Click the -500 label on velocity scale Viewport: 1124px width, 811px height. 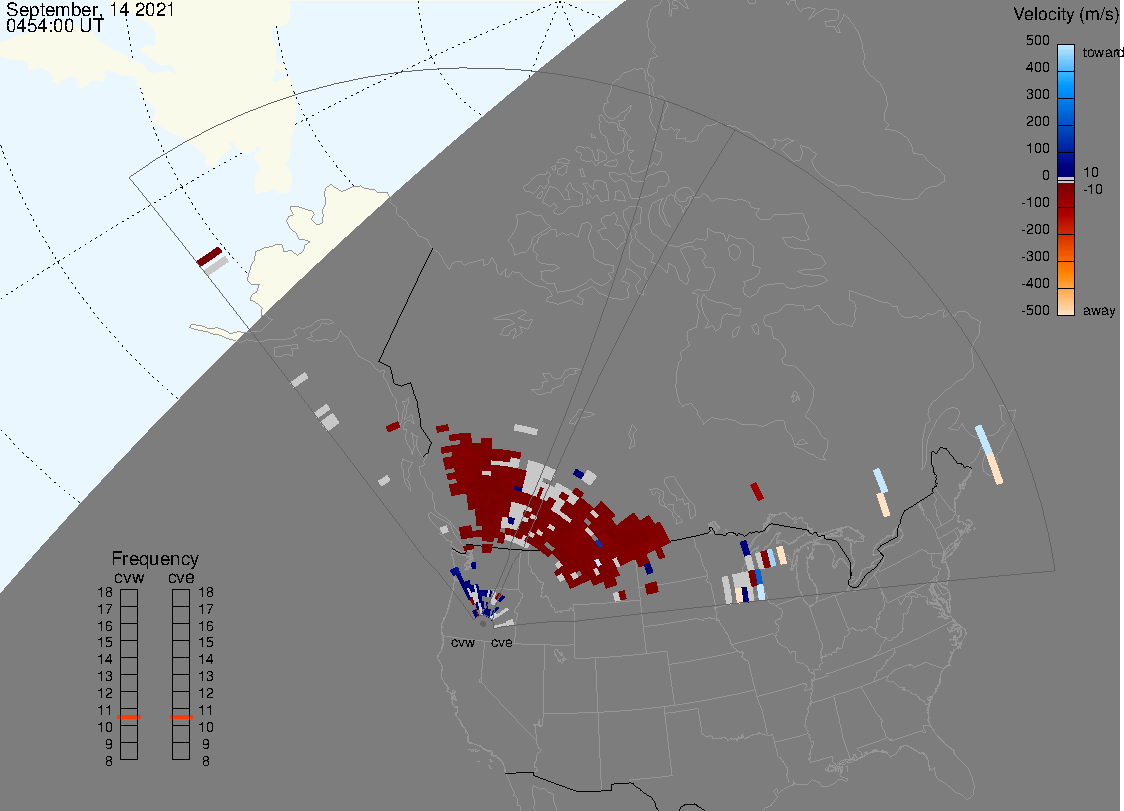[1035, 310]
